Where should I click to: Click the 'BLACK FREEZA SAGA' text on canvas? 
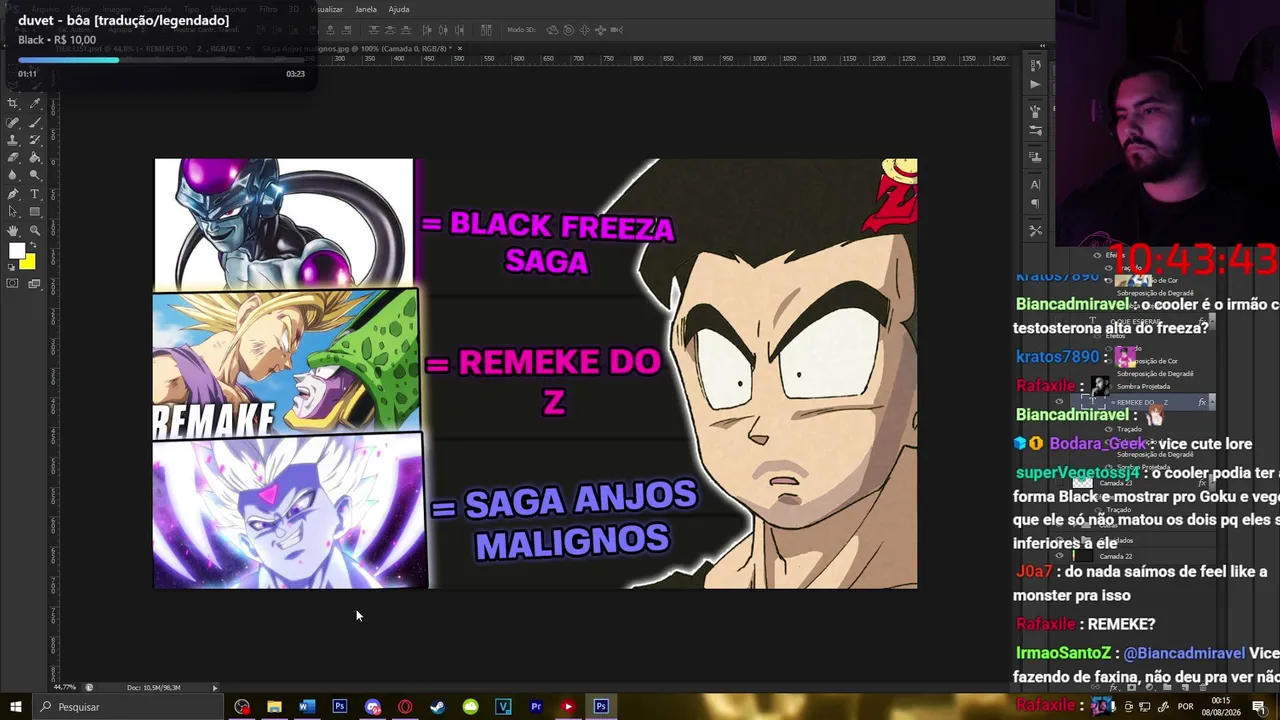[547, 243]
